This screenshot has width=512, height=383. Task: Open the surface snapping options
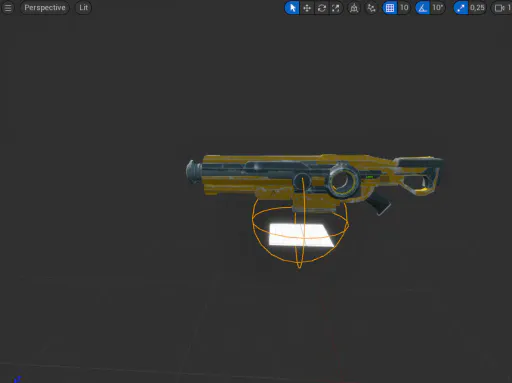coord(371,8)
